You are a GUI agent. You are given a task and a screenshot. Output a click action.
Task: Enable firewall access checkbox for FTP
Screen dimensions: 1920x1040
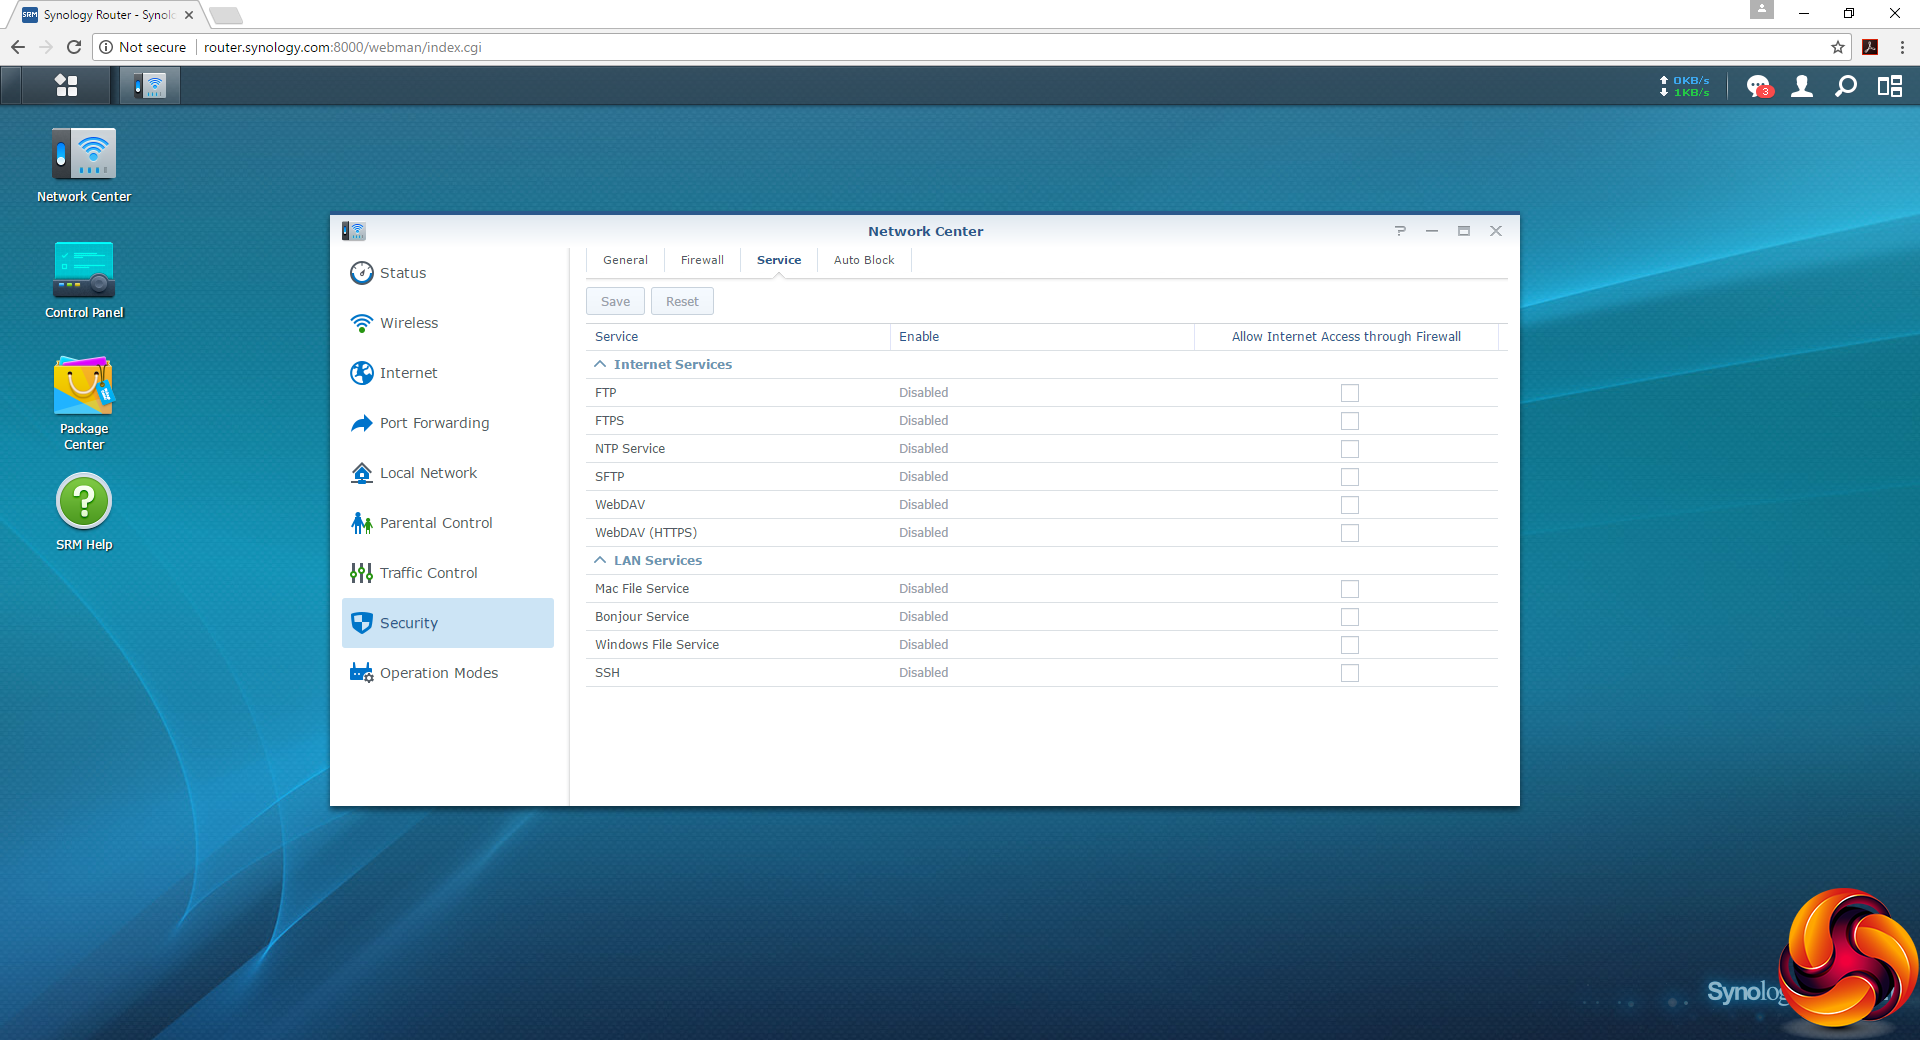point(1349,393)
